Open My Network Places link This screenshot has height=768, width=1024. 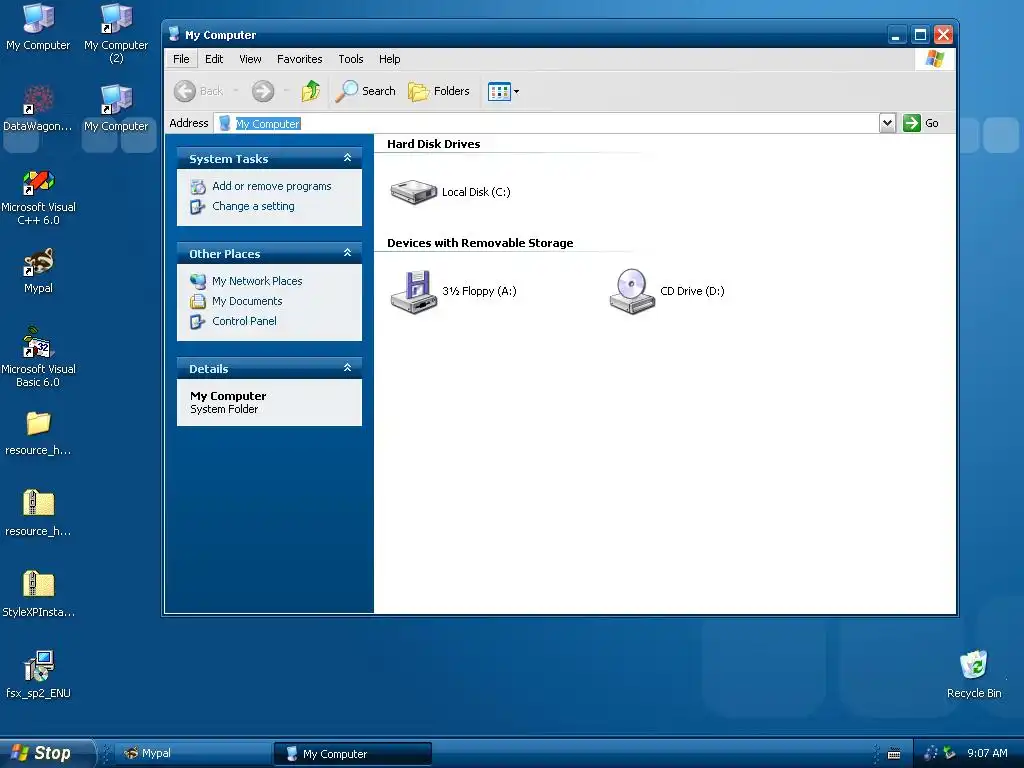(257, 281)
